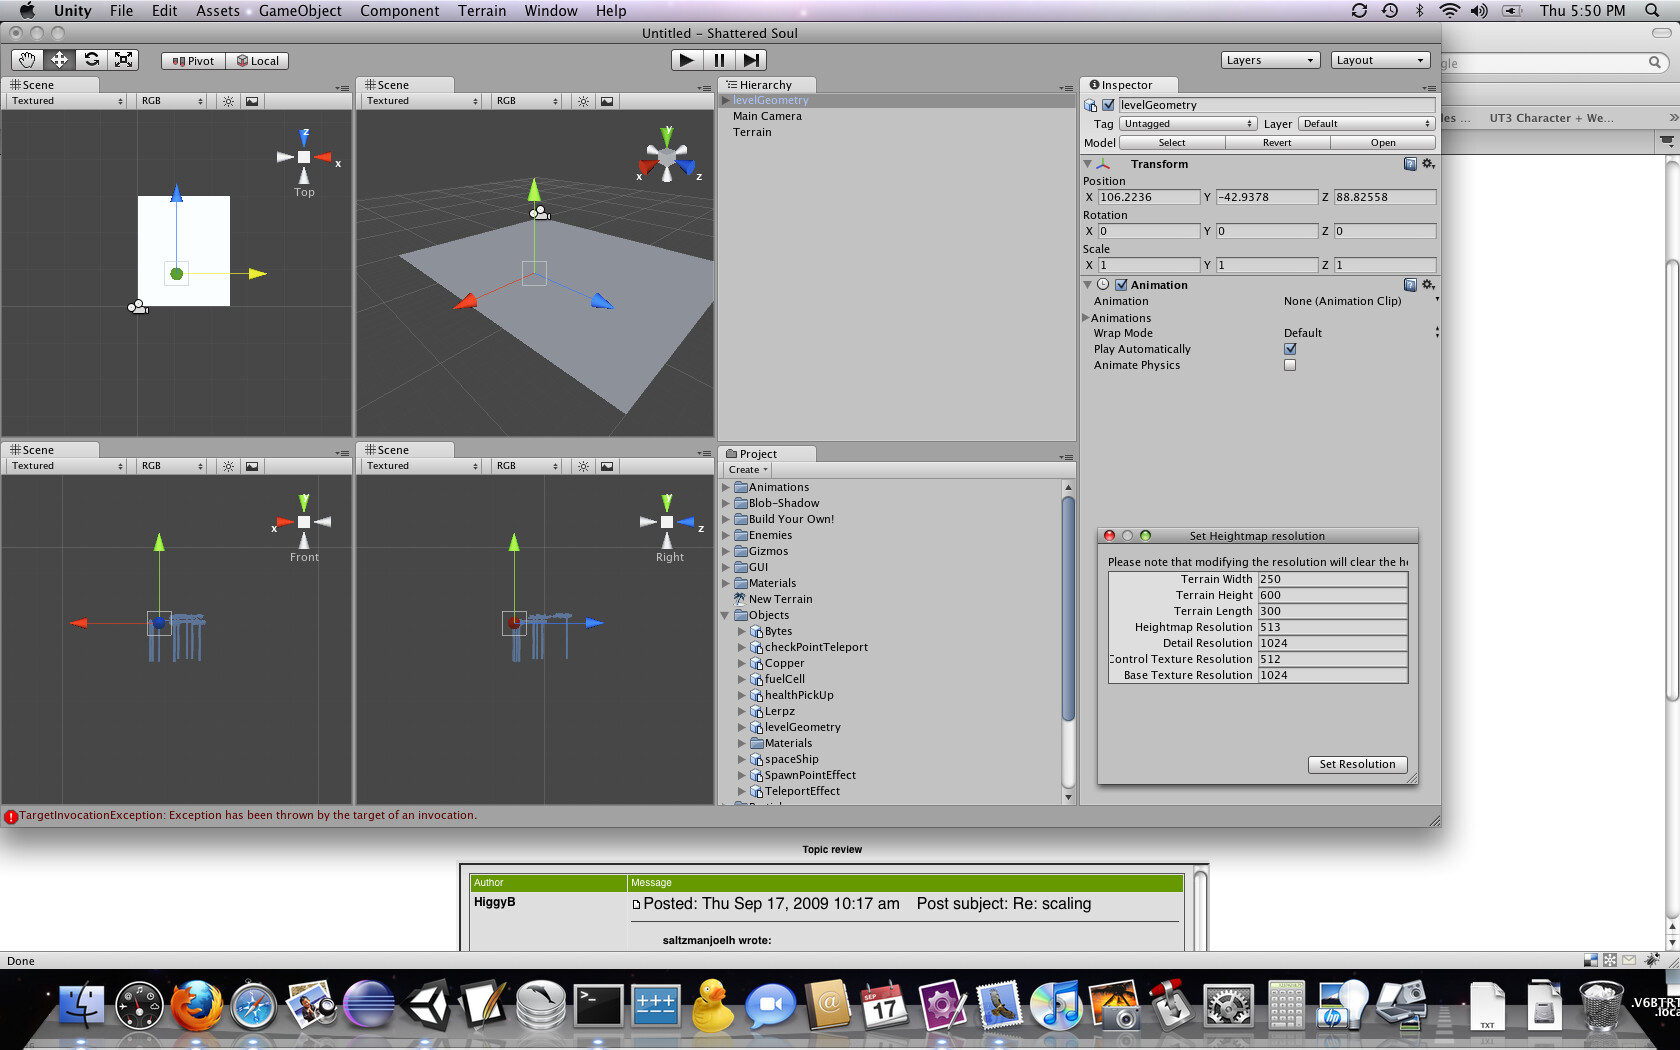Open the Tag dropdown showing Untagged

coord(1187,124)
